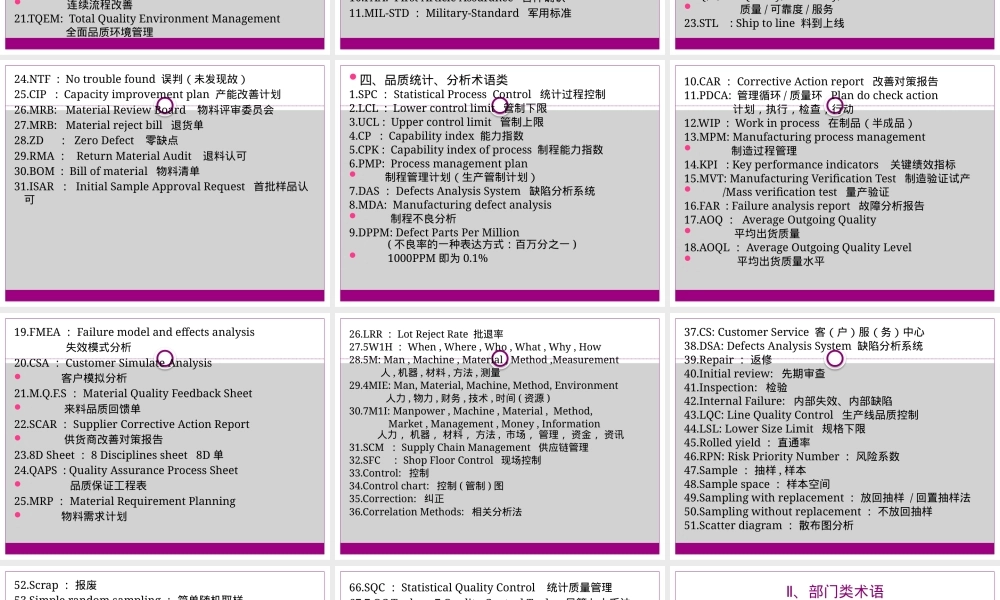Screen dimensions: 1000x600
Task: Click '13.MPM: Manufacturing process management'
Action: click(x=805, y=137)
